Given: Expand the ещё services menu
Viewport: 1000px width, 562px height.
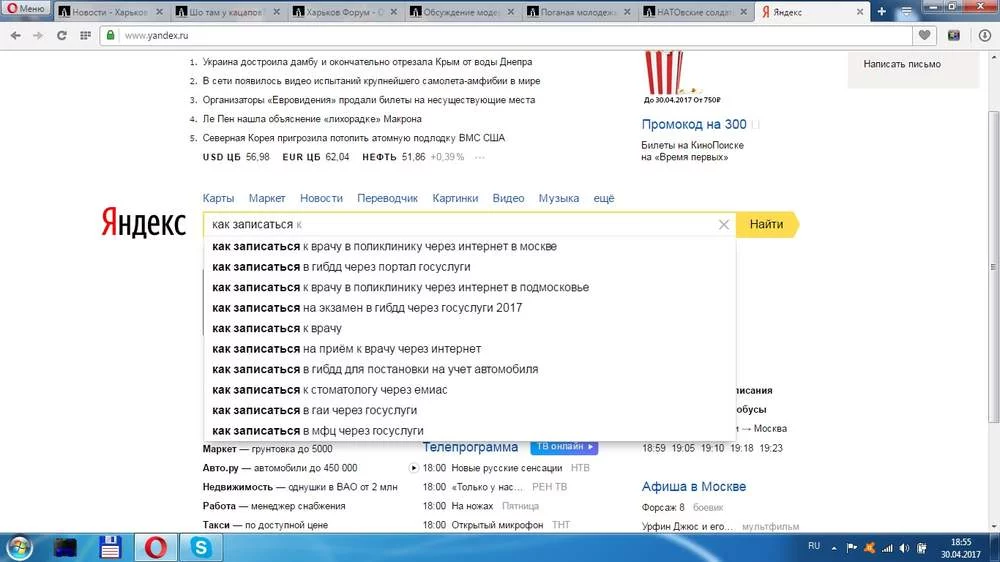Looking at the screenshot, I should point(604,198).
